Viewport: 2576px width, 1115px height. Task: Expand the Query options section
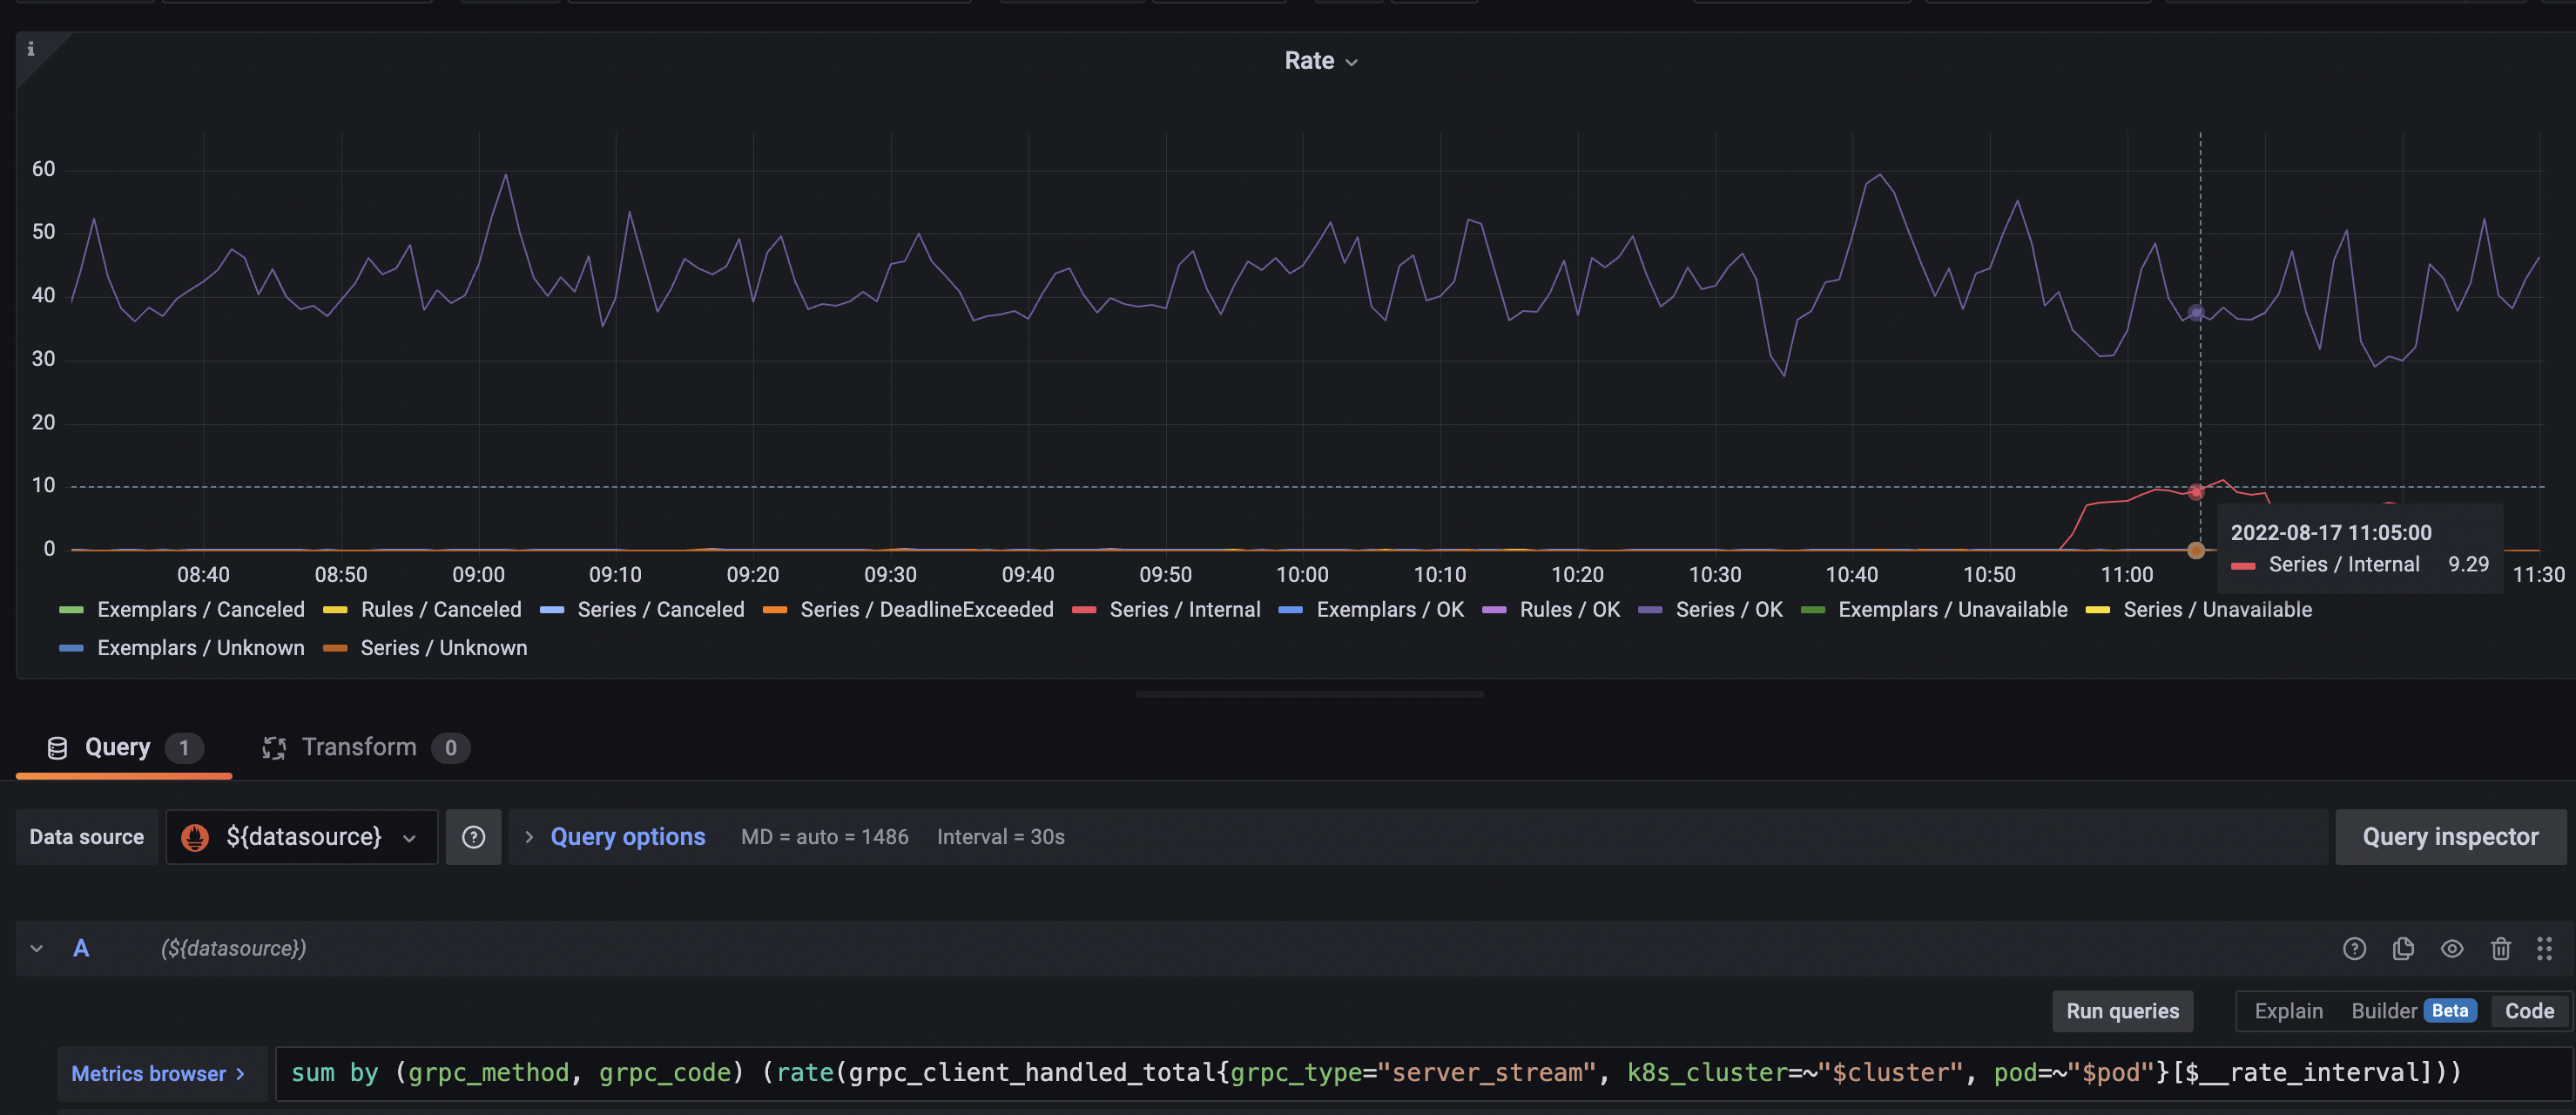point(627,837)
